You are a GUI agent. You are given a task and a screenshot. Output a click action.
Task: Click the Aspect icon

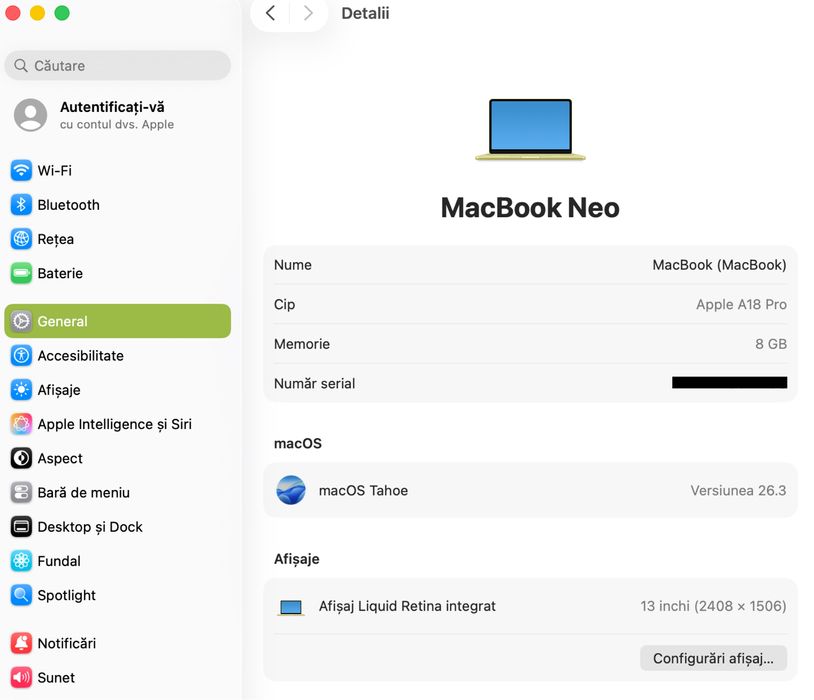21,458
